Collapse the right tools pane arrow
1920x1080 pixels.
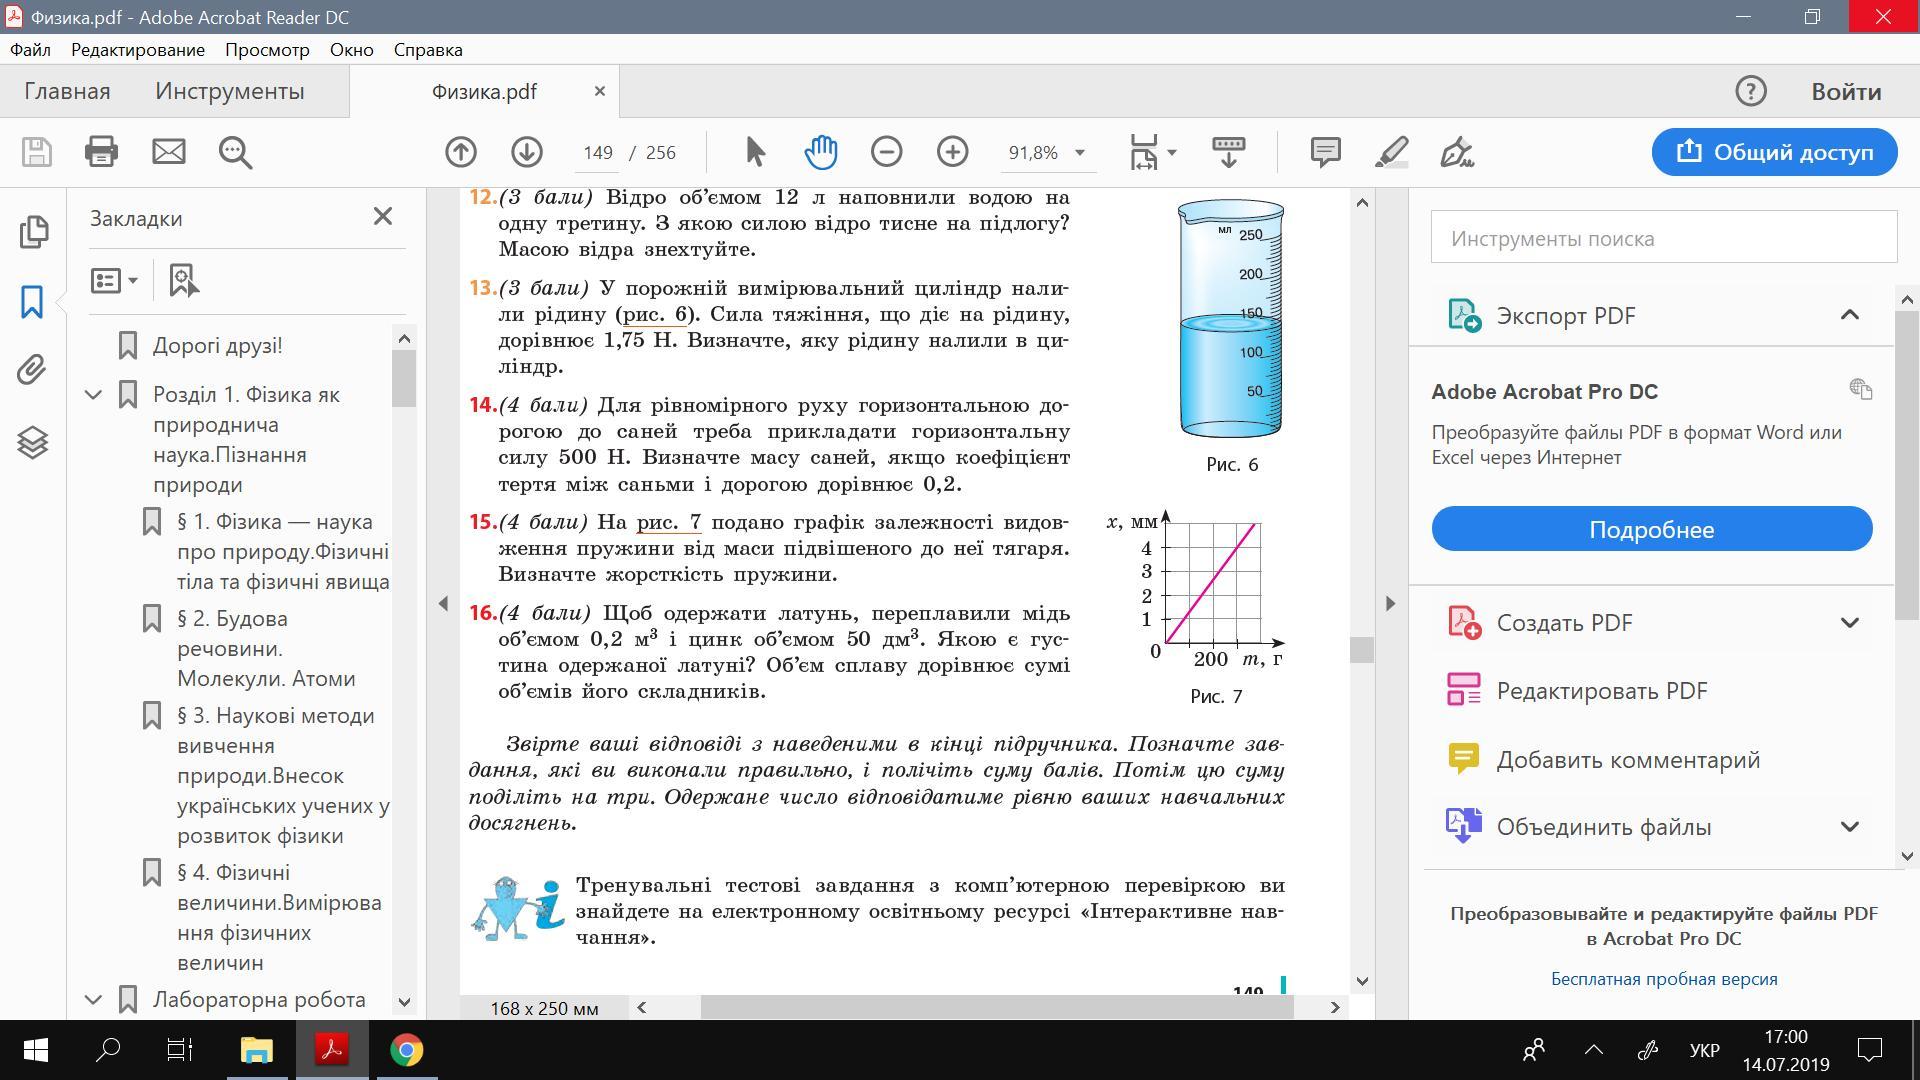[1390, 603]
